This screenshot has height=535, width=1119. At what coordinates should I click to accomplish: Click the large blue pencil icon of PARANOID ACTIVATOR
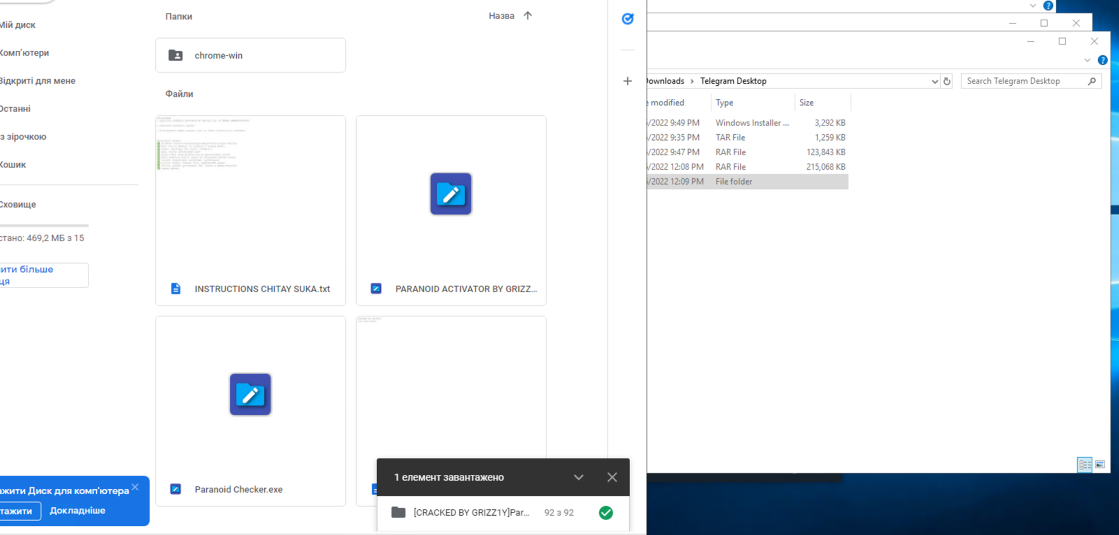click(451, 194)
